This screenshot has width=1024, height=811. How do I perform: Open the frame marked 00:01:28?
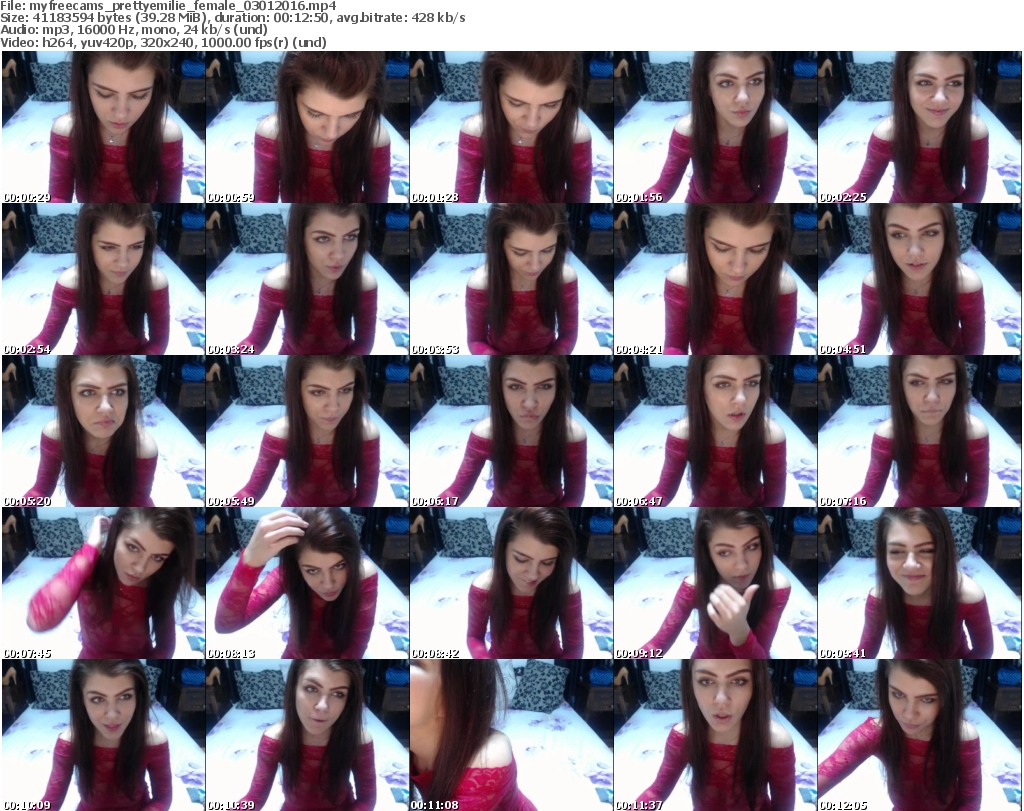(x=511, y=127)
